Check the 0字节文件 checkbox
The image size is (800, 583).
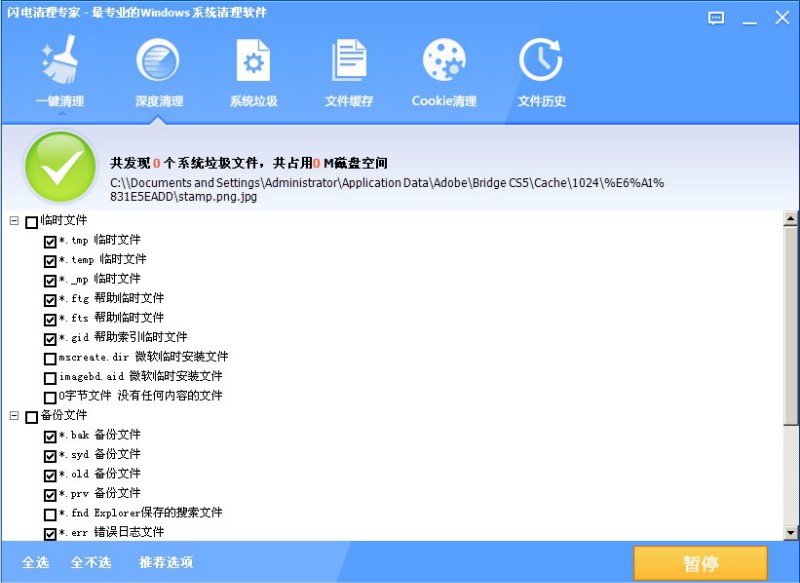click(50, 398)
